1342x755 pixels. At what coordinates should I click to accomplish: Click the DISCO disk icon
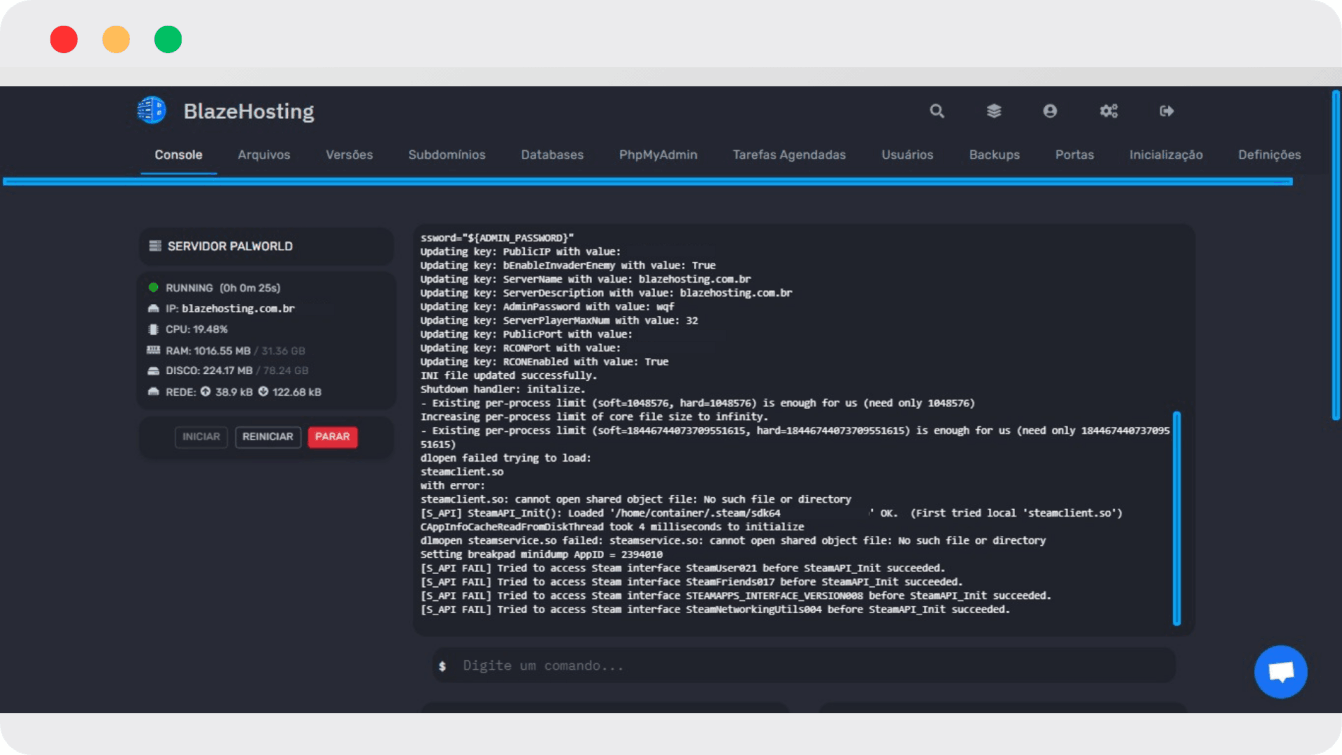pos(154,371)
